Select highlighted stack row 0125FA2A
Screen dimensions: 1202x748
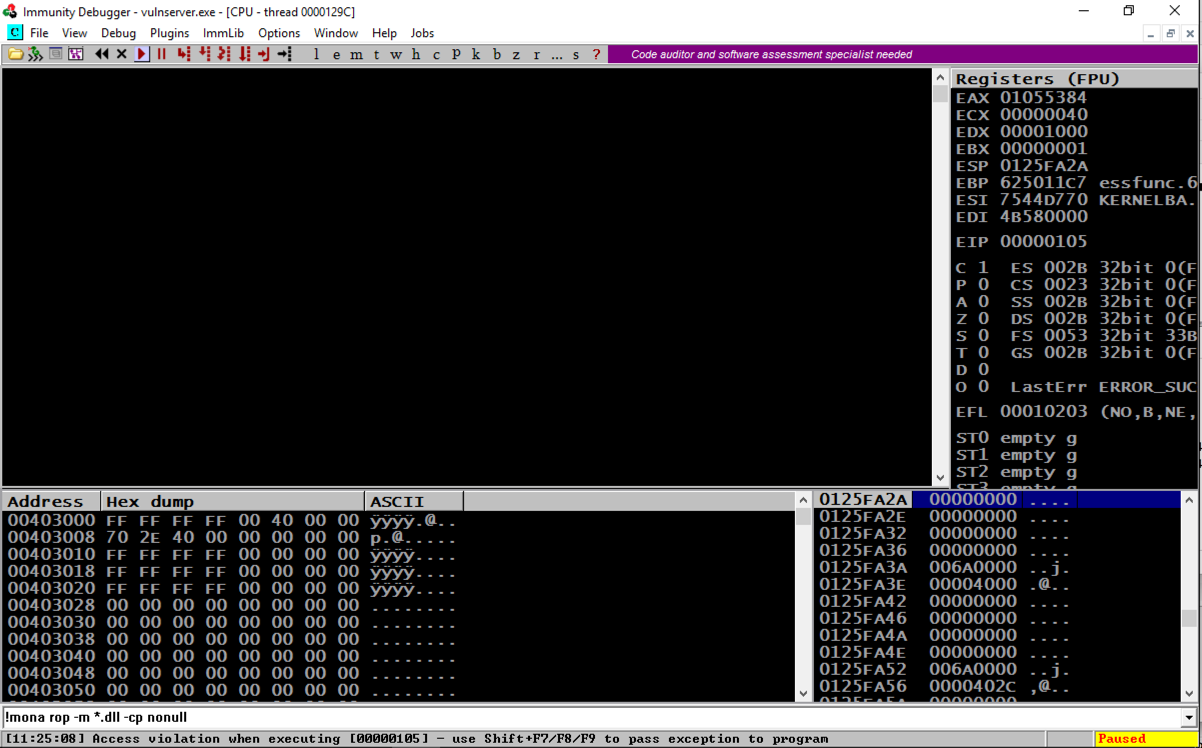998,499
